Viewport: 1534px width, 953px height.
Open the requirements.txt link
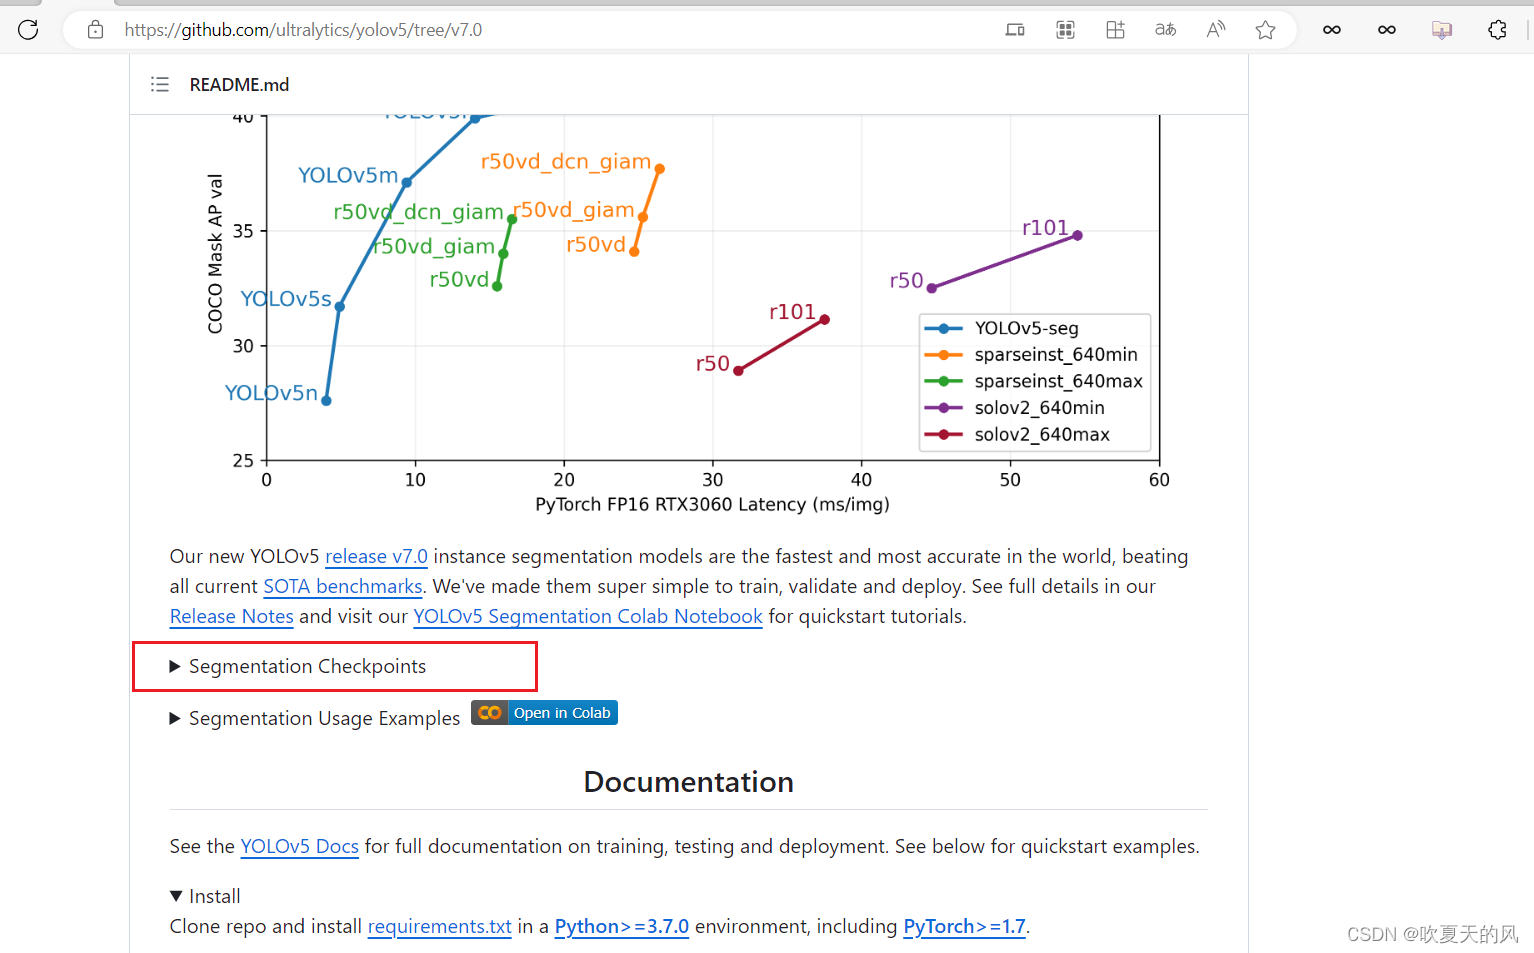click(x=440, y=927)
